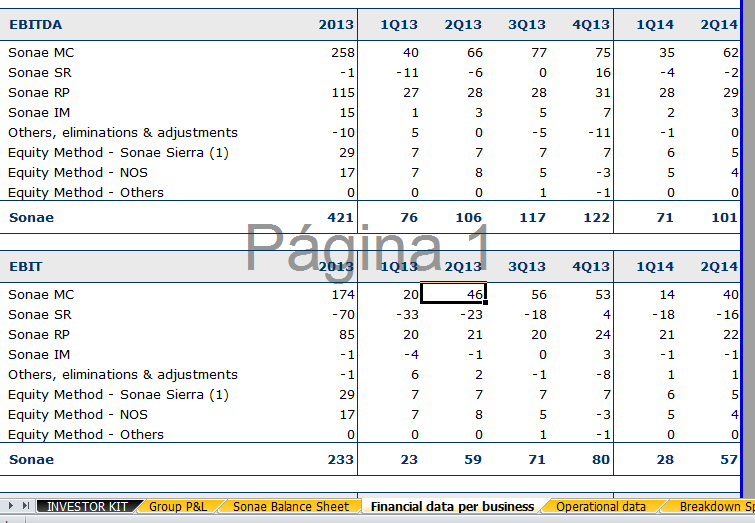The height and width of the screenshot is (523, 755).
Task: Select the EBITDA table header cell
Action: pyautogui.click(x=36, y=25)
